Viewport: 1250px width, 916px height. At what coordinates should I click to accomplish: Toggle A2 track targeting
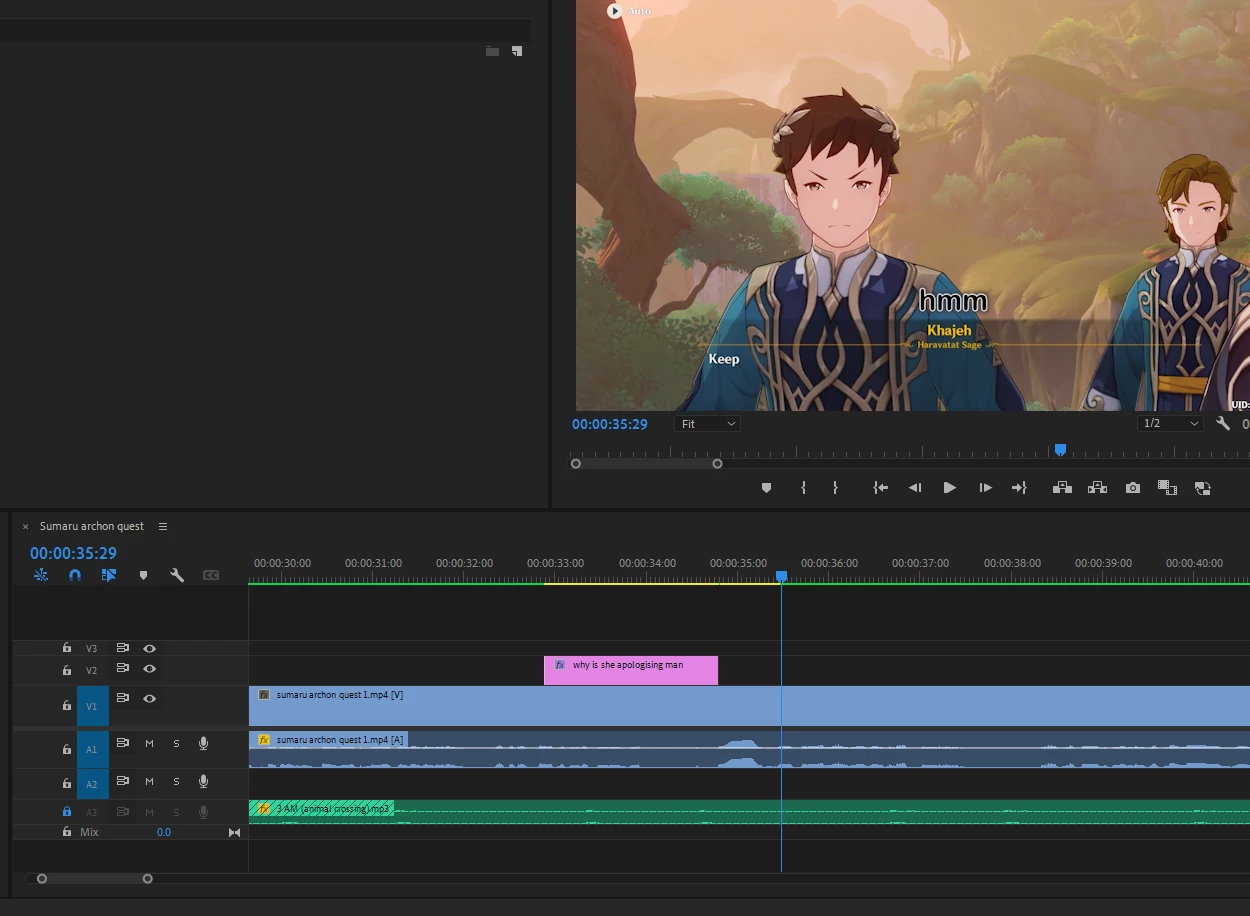(x=93, y=785)
